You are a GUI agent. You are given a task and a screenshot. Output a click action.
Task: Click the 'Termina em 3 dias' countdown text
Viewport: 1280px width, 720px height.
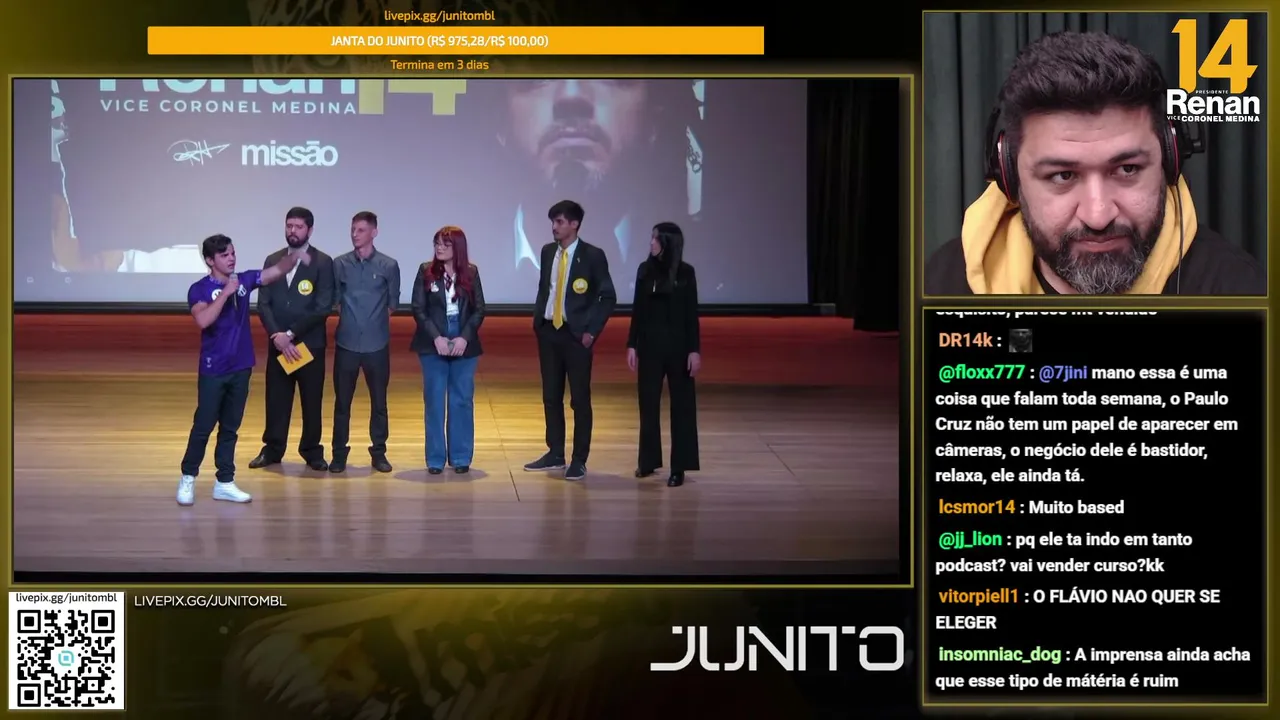click(x=439, y=65)
